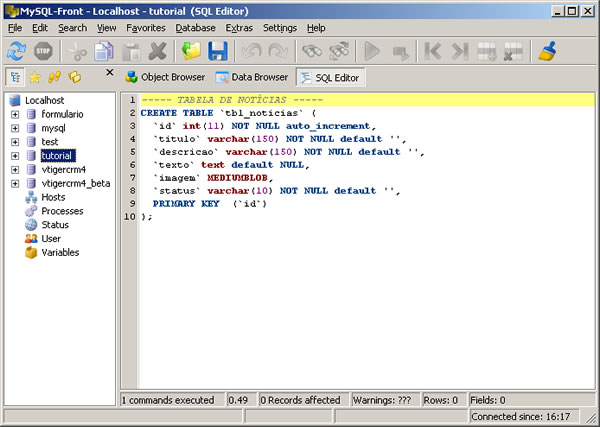Select the Localhost root node
This screenshot has height=427, width=600.
(x=44, y=101)
